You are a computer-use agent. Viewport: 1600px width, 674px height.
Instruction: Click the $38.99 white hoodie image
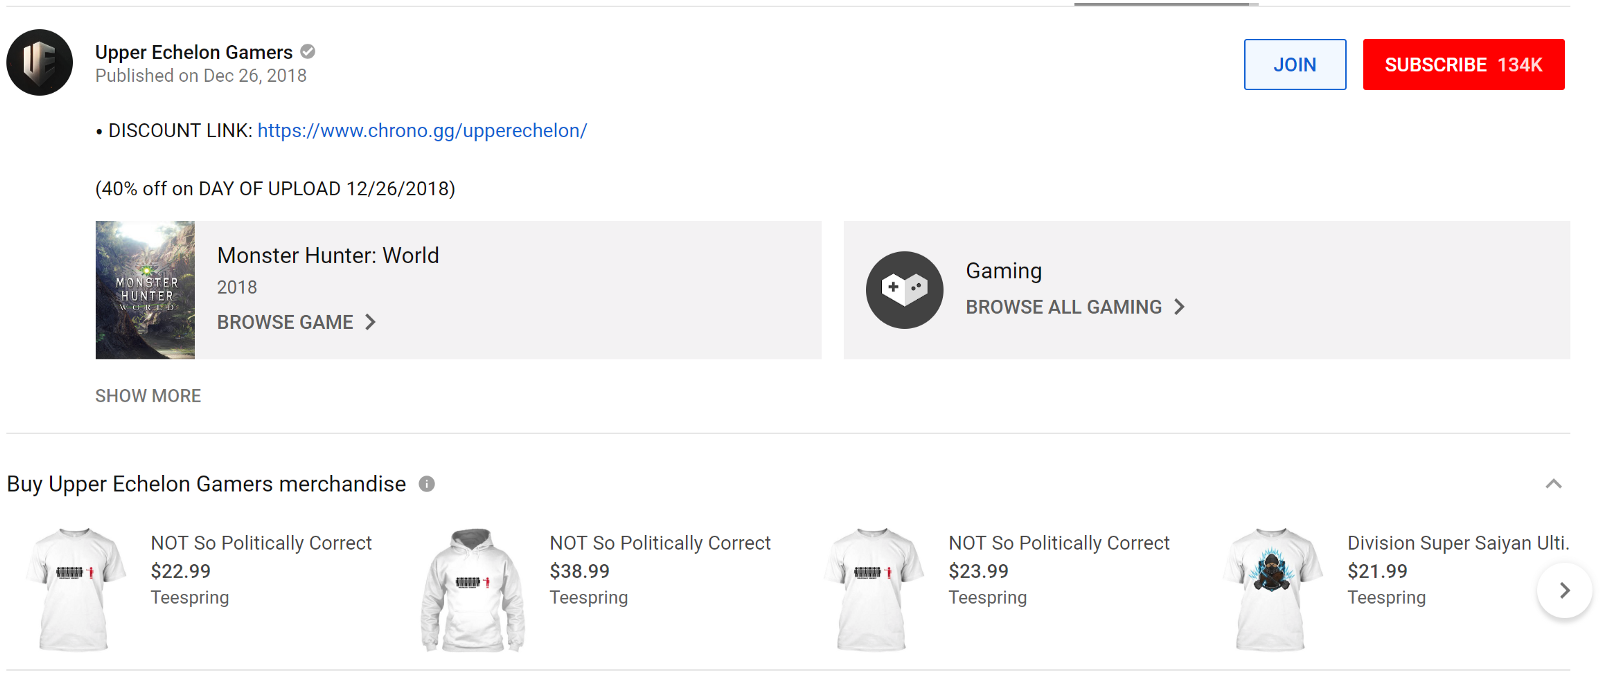(x=473, y=589)
